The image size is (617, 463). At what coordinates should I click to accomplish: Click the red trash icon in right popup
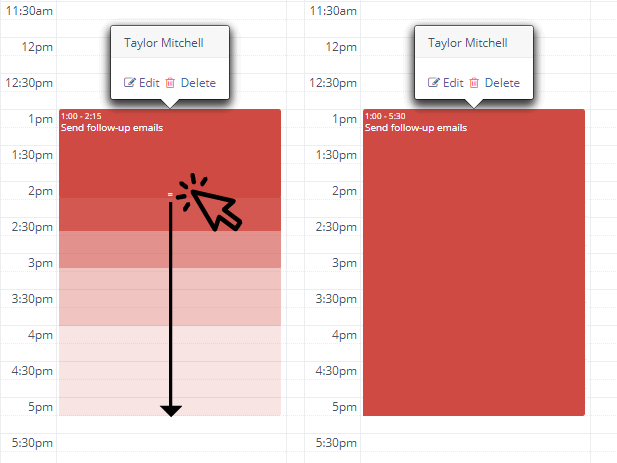474,83
